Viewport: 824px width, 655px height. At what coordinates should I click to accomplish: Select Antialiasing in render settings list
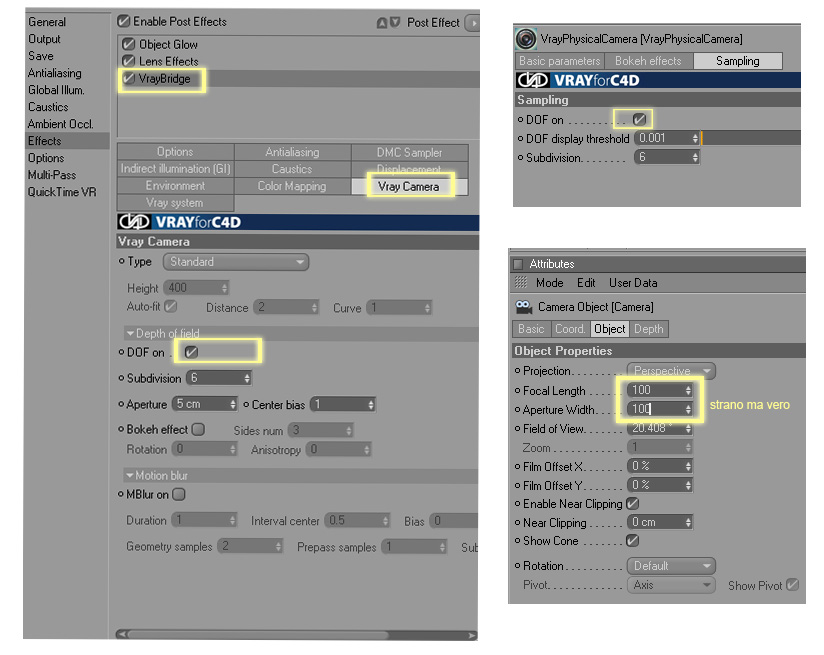coord(55,73)
